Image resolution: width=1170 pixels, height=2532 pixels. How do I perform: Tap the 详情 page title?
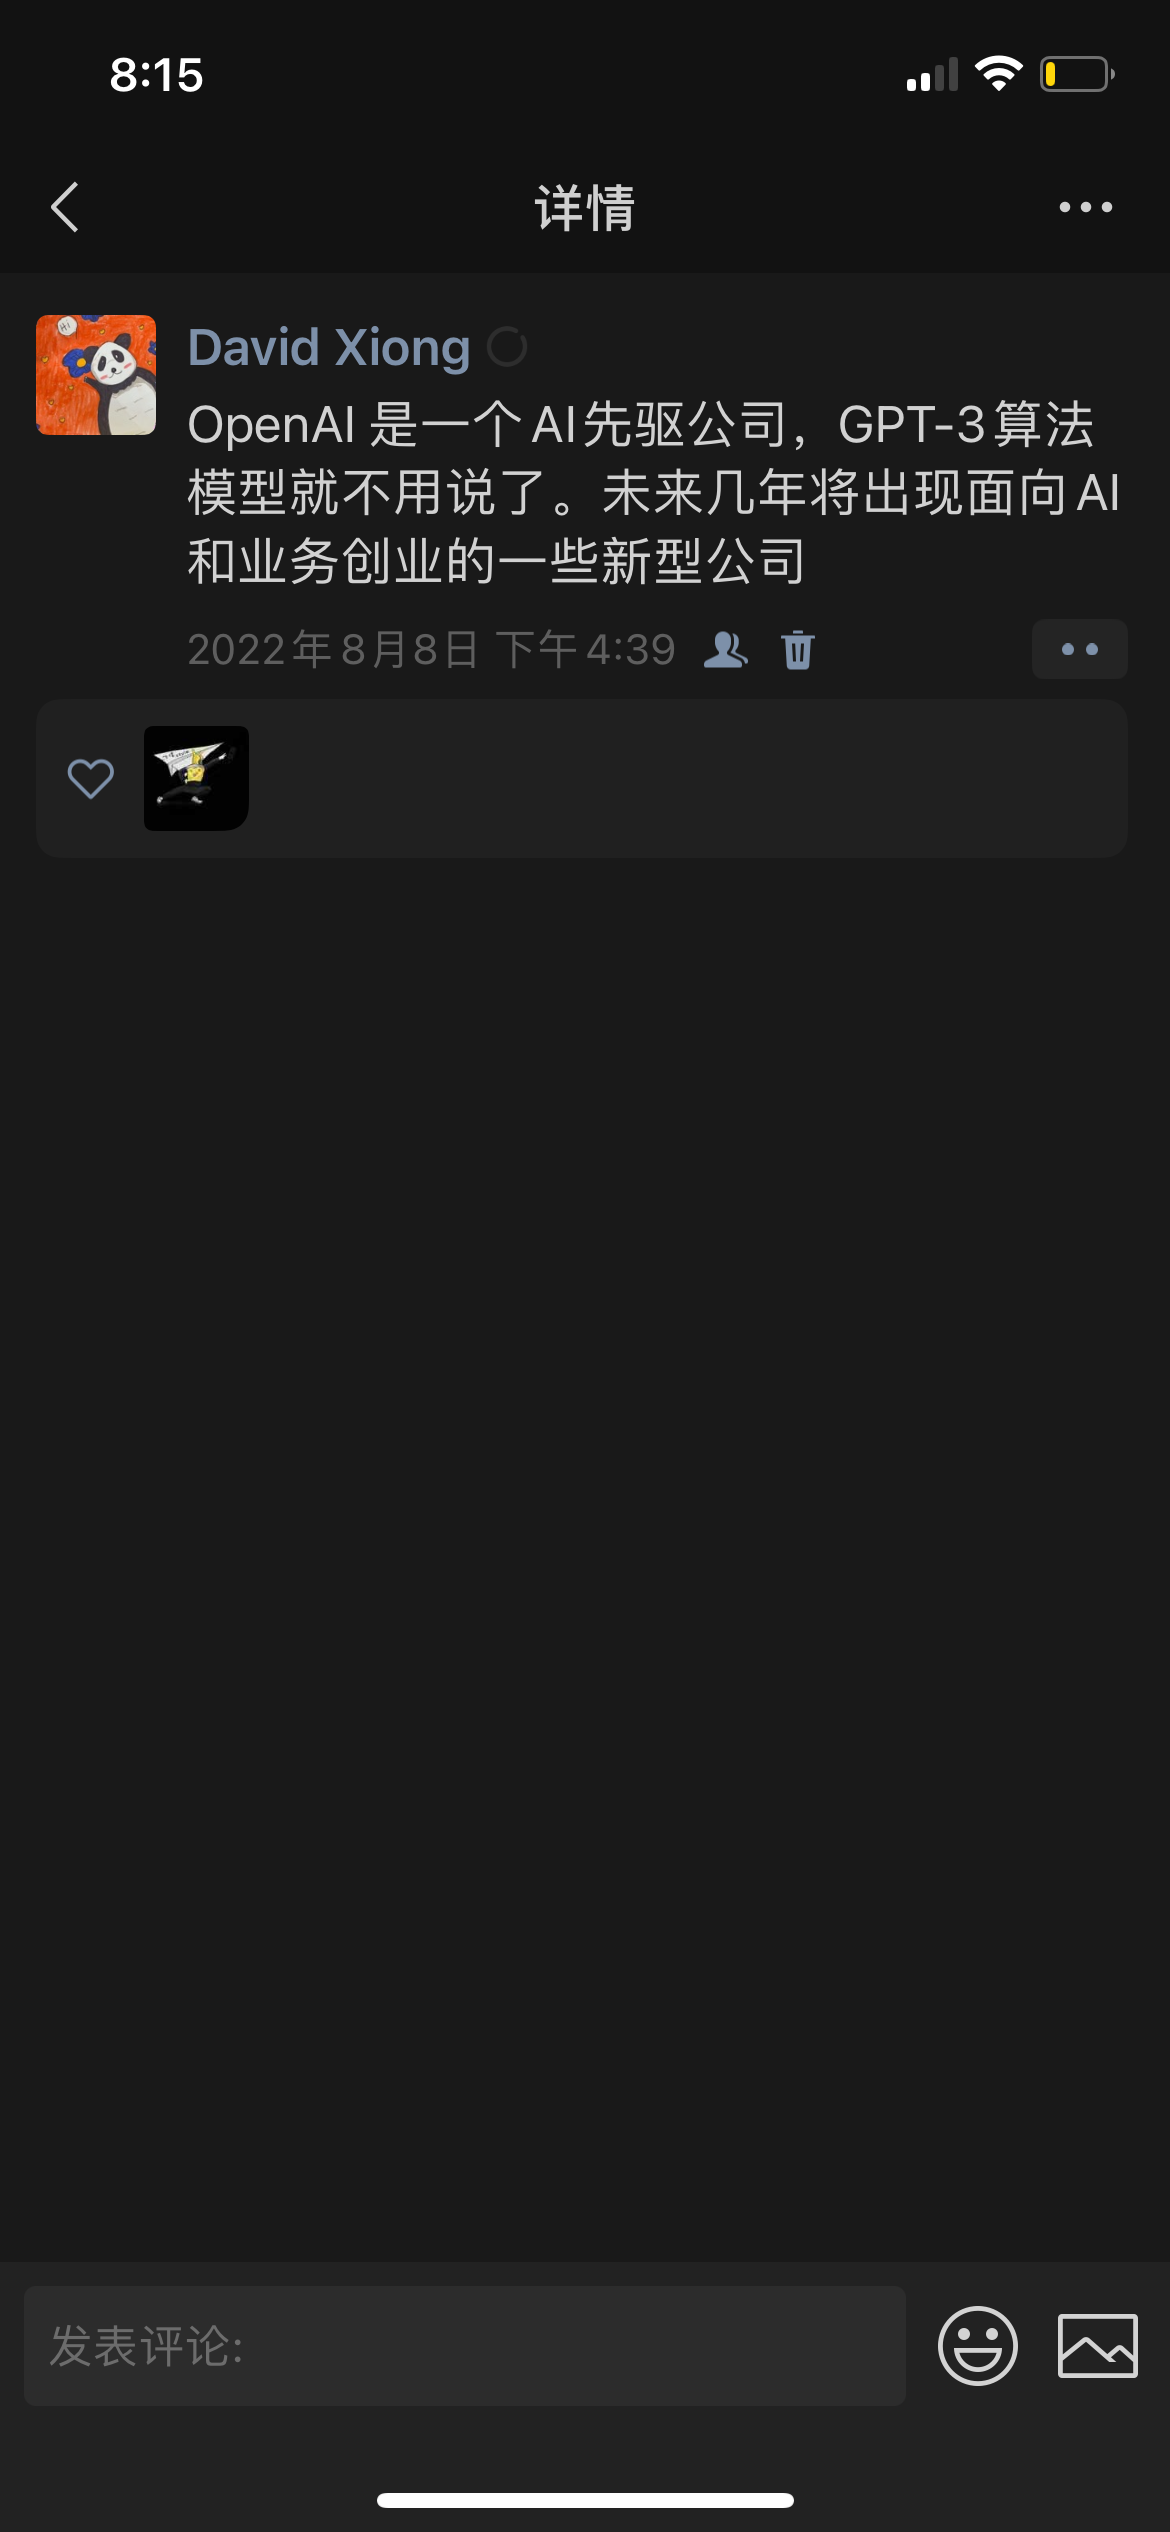coord(585,208)
